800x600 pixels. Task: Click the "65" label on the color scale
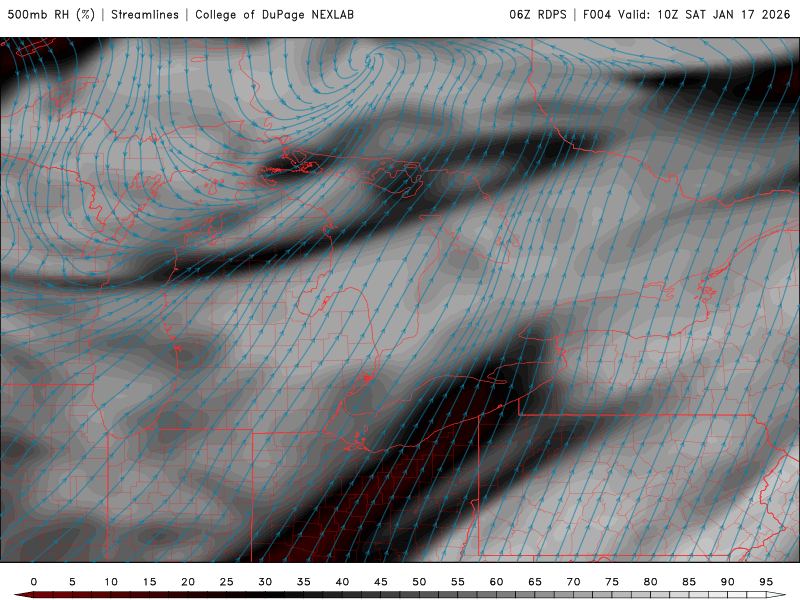click(x=535, y=582)
